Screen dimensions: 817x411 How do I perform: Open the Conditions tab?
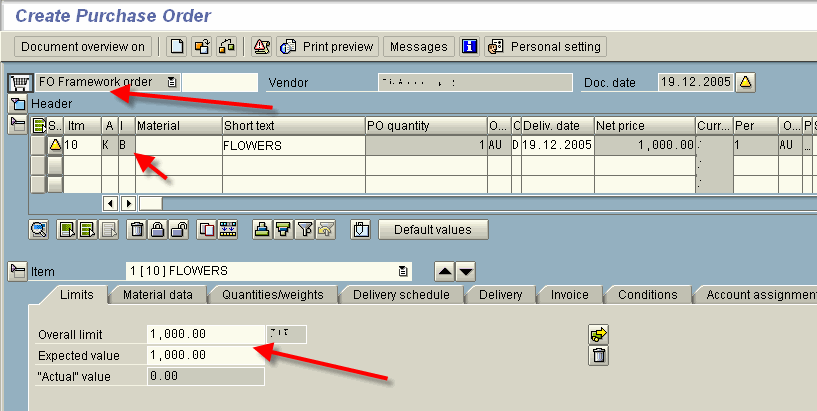point(648,295)
